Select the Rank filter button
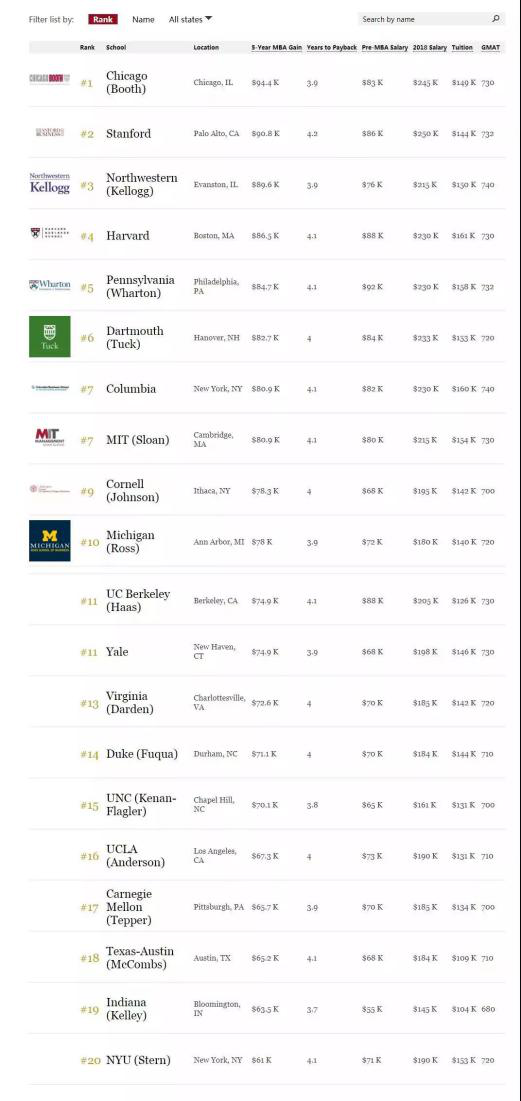The image size is (521, 1101). point(103,19)
